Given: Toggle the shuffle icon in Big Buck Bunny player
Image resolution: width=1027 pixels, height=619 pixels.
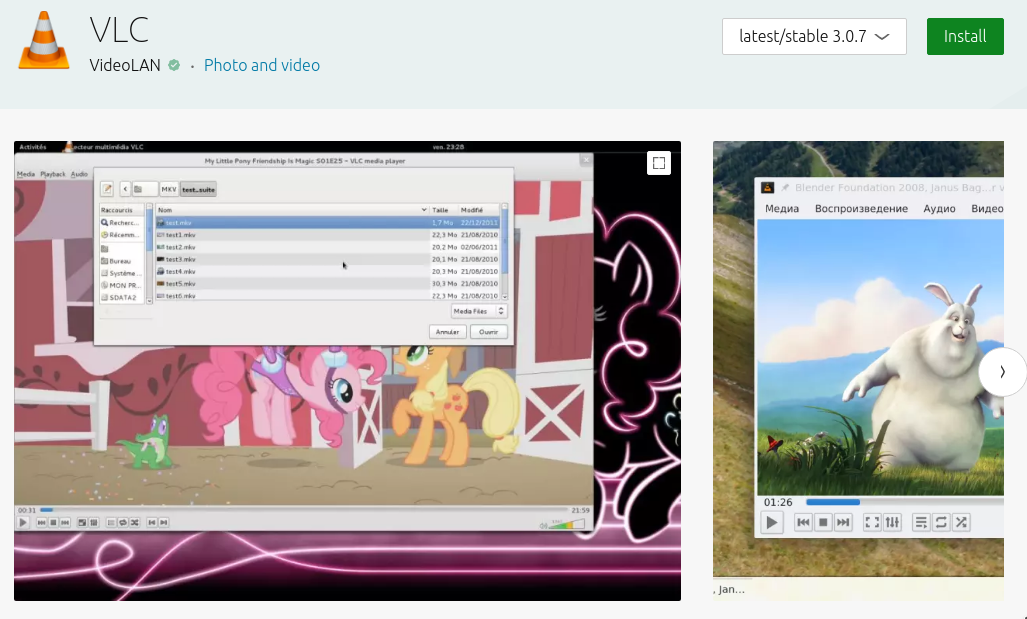Looking at the screenshot, I should [961, 522].
